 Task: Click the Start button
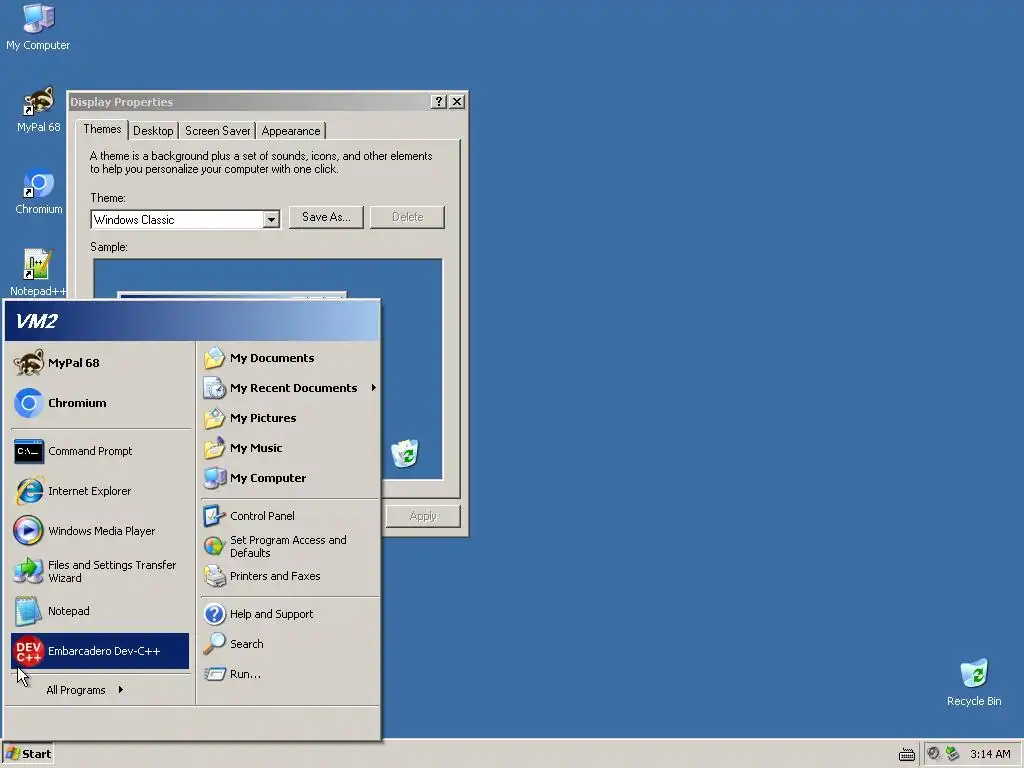pyautogui.click(x=28, y=754)
